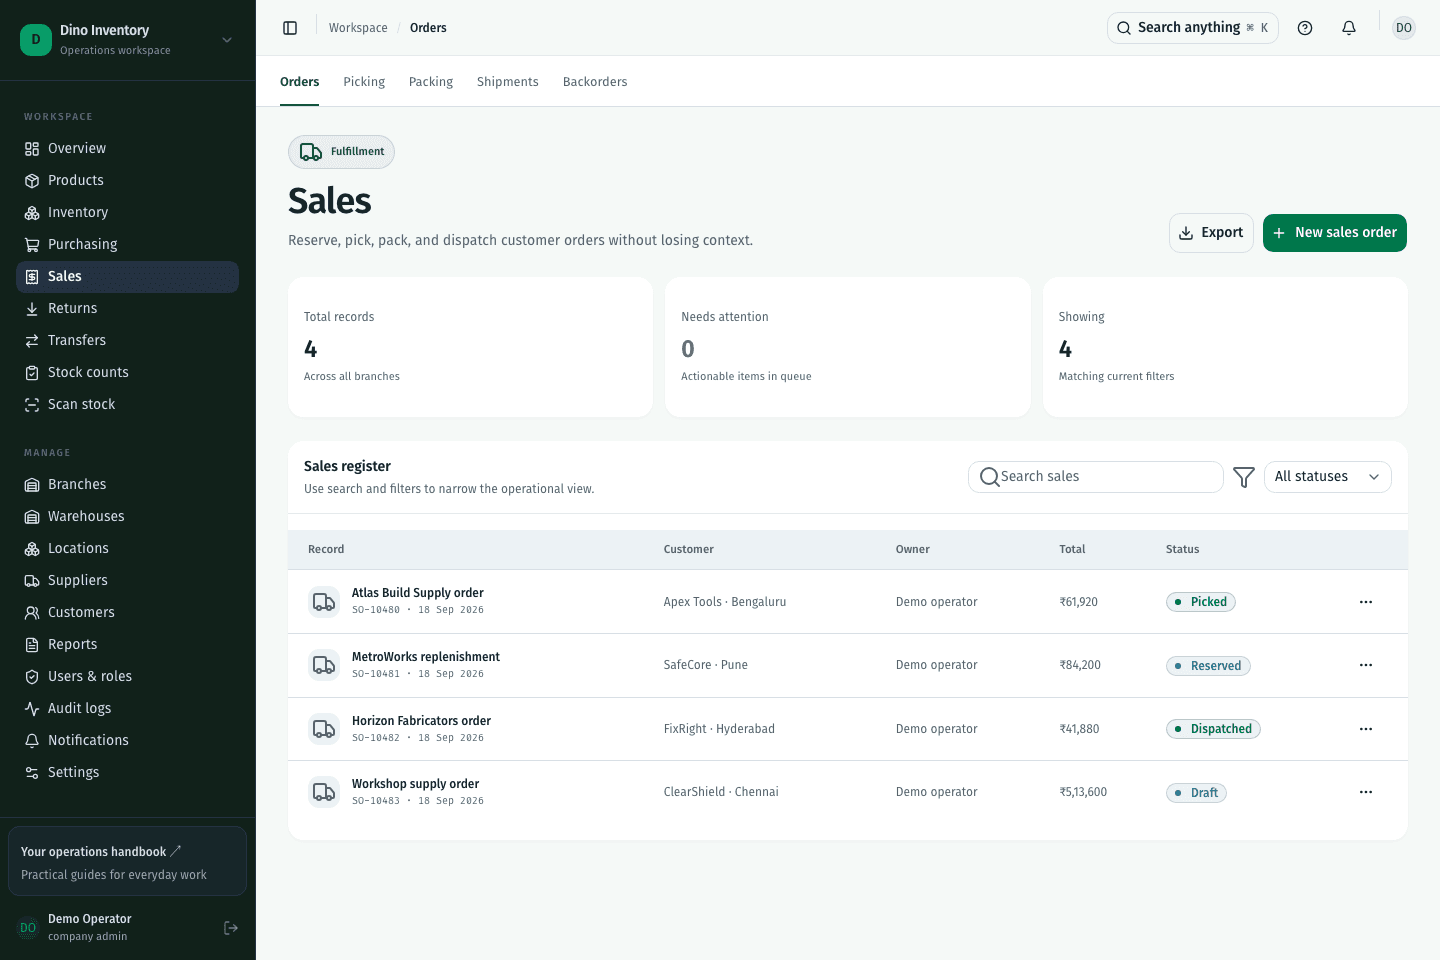
Task: Click the New sales order button
Action: 1335,233
